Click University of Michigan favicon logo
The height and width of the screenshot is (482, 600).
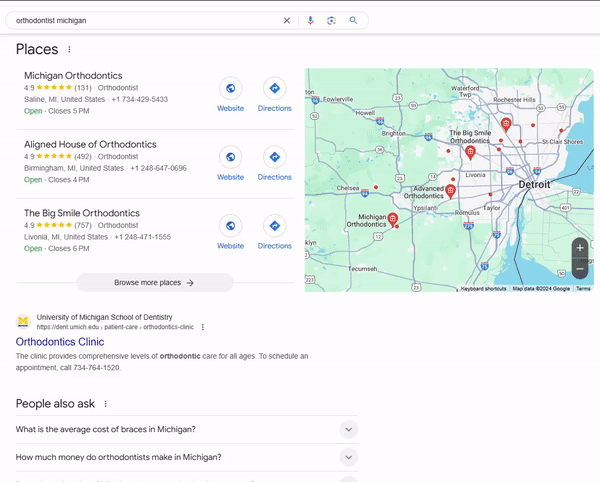(x=23, y=321)
